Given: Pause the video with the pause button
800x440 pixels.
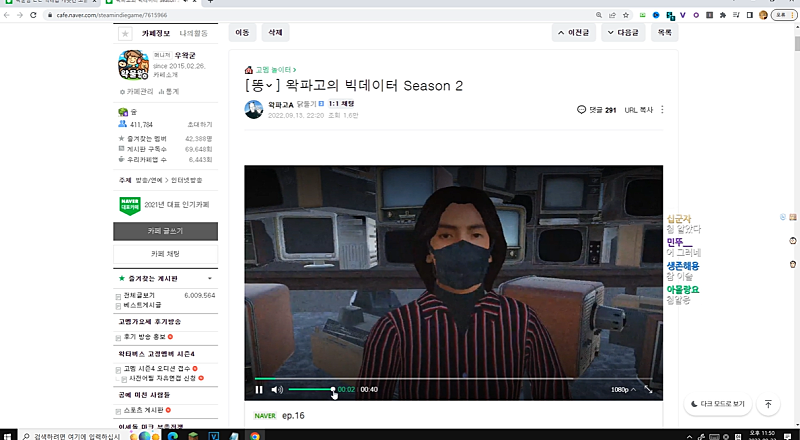Looking at the screenshot, I should tap(259, 389).
